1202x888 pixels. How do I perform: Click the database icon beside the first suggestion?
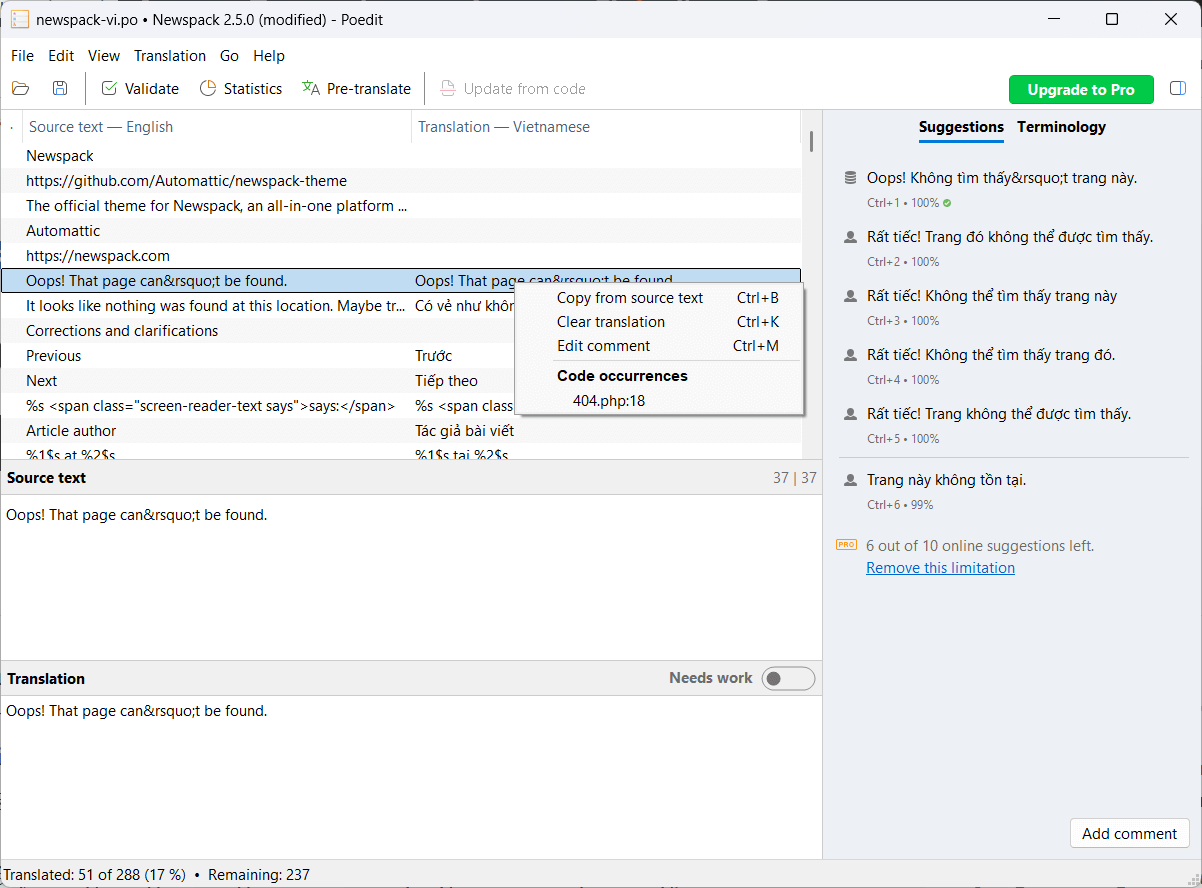(x=851, y=178)
